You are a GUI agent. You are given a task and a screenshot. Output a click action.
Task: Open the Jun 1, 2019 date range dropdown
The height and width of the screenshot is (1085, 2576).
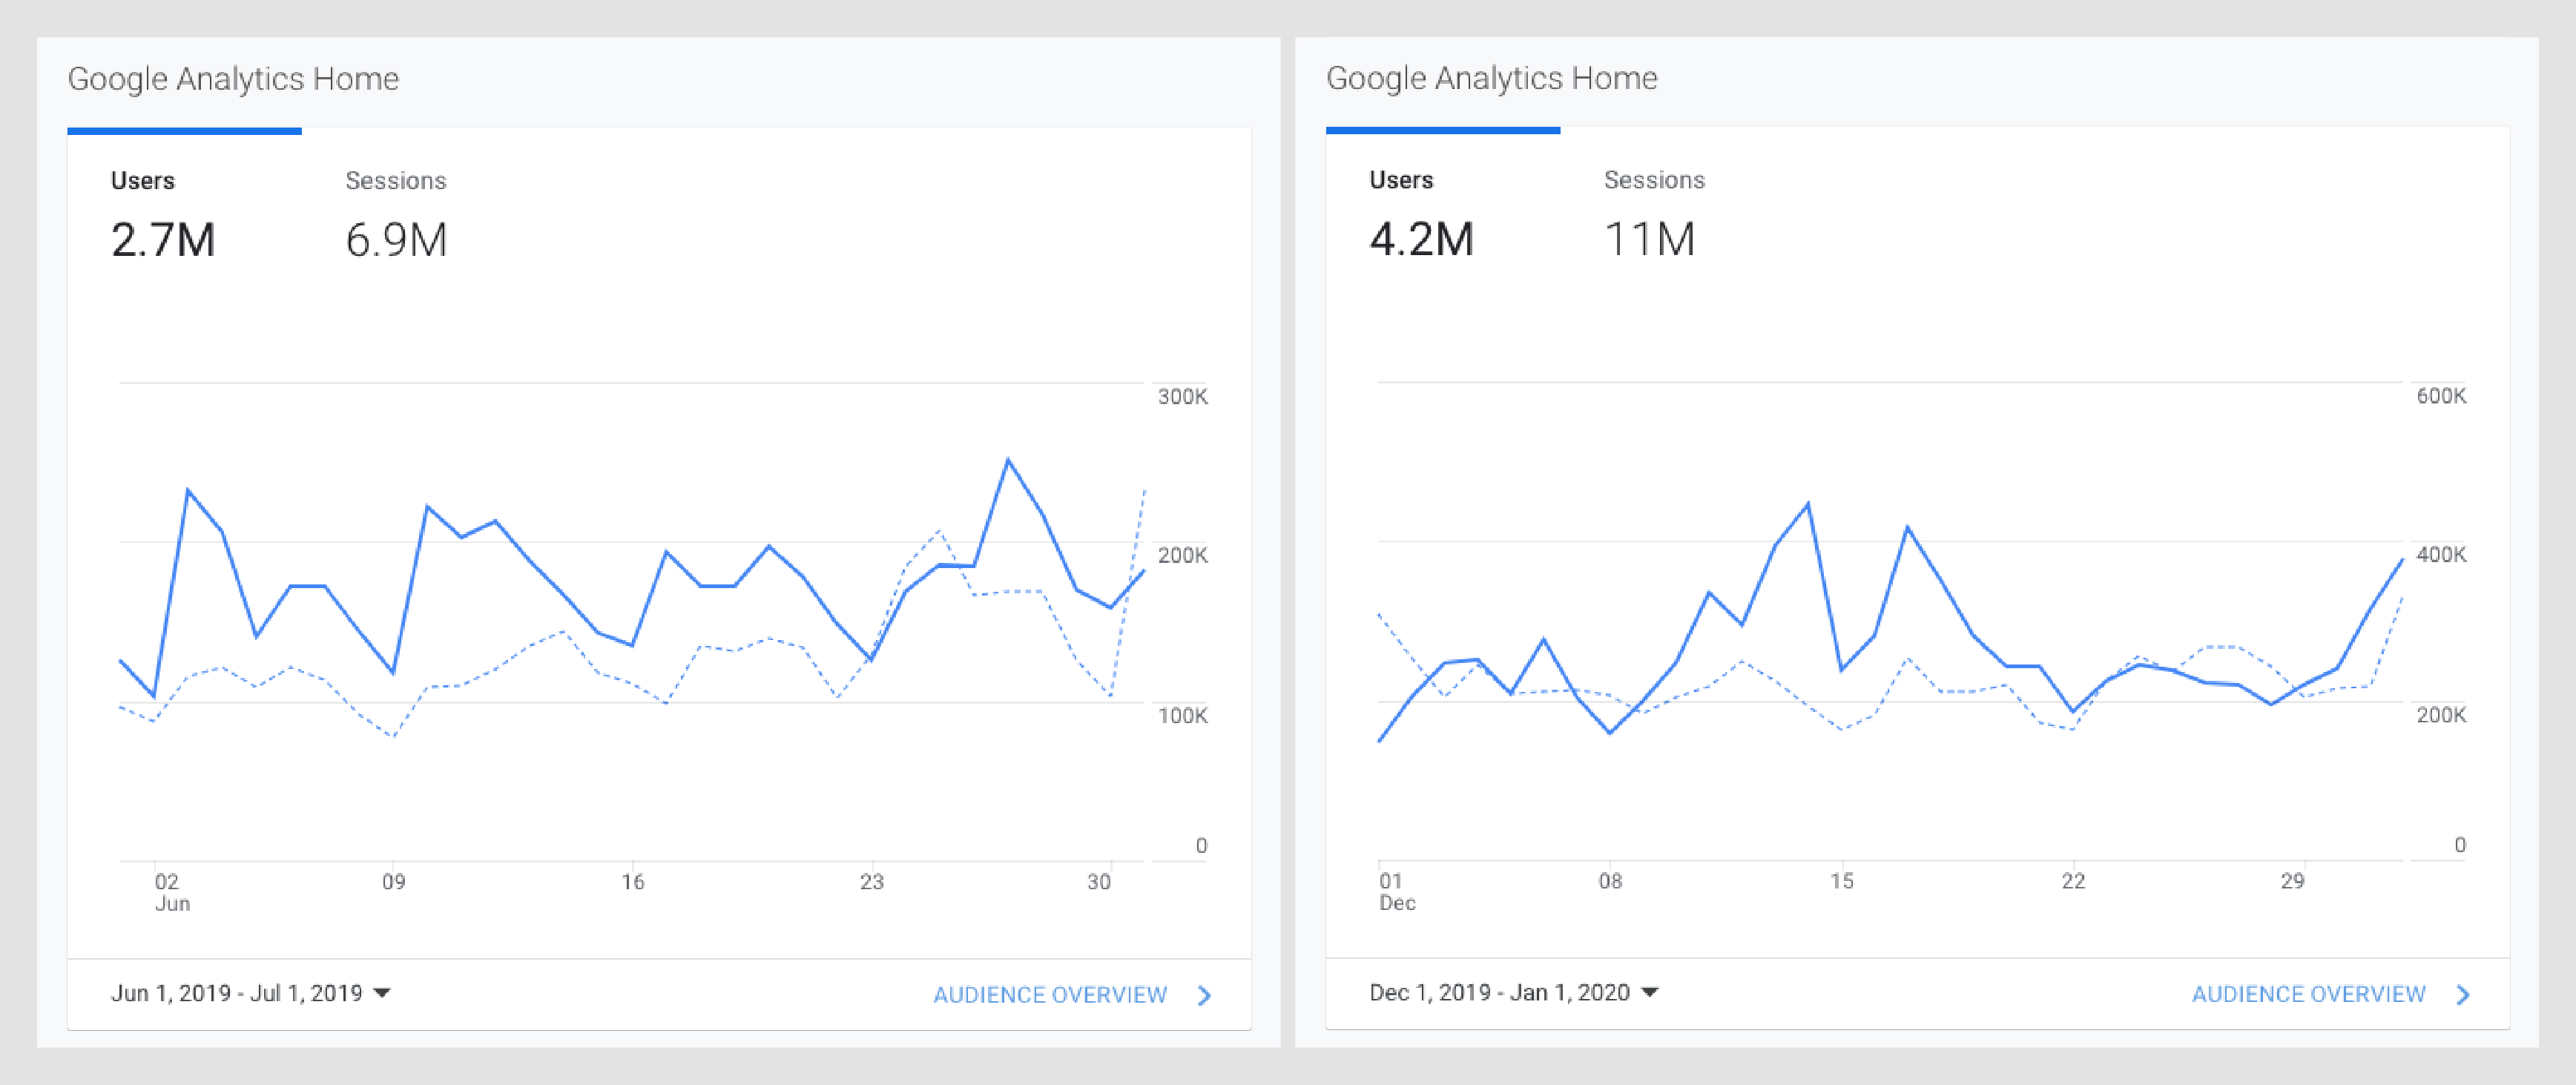tap(236, 993)
